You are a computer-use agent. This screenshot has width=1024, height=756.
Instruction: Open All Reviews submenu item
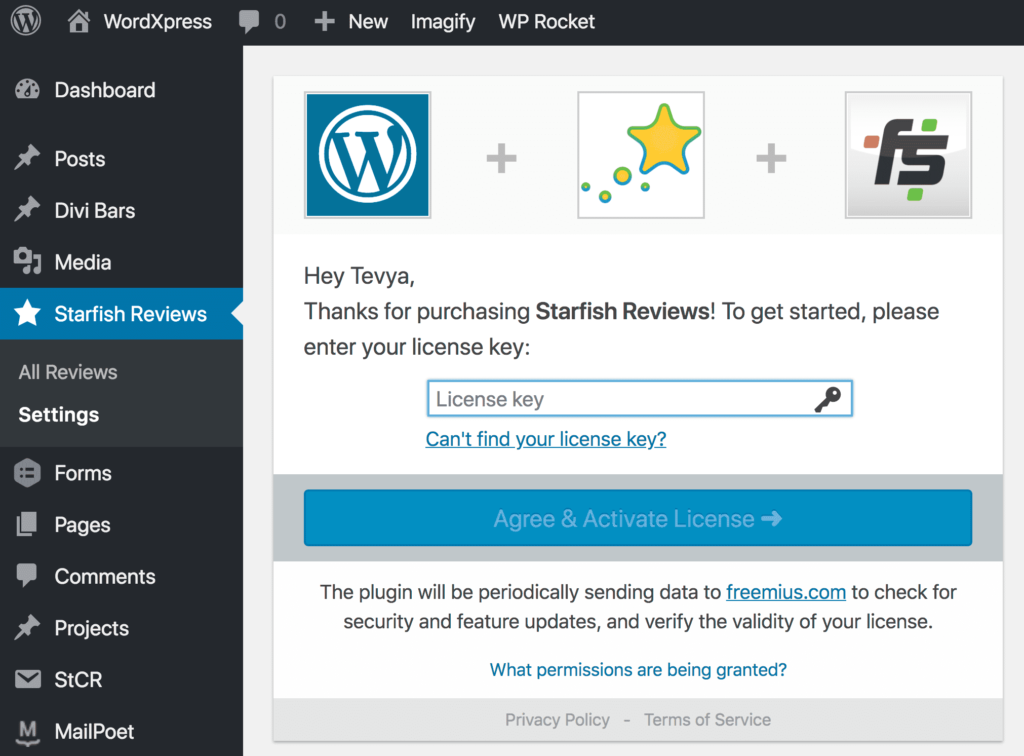point(68,372)
